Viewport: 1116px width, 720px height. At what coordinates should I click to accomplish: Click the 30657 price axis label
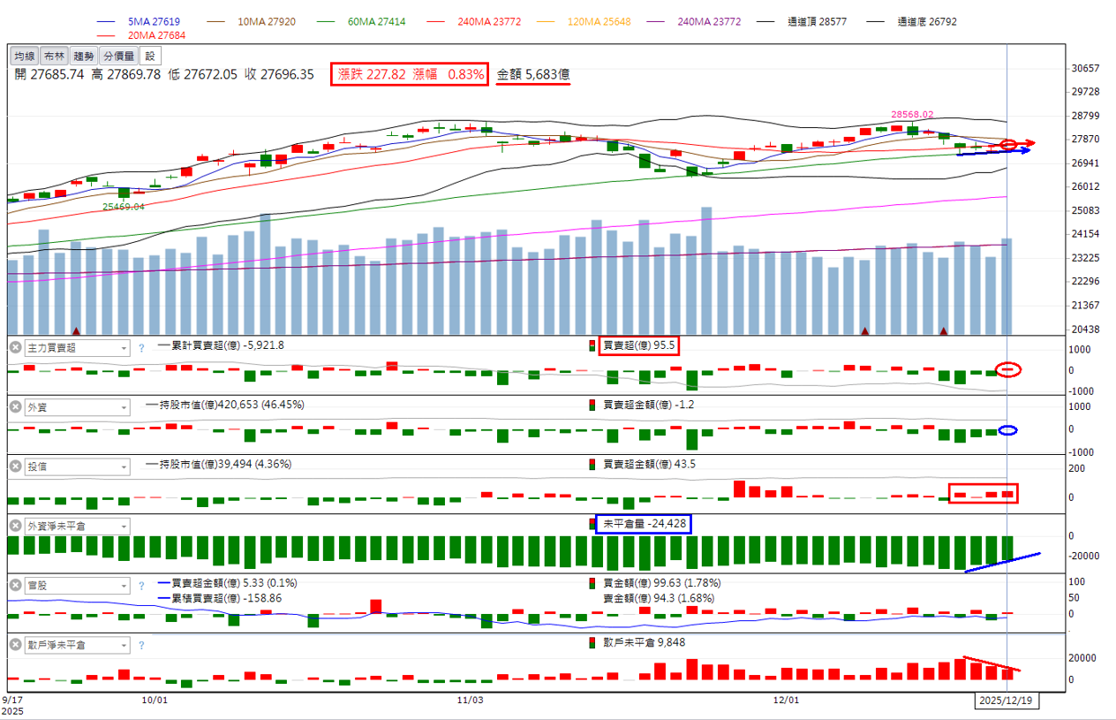pos(1085,68)
